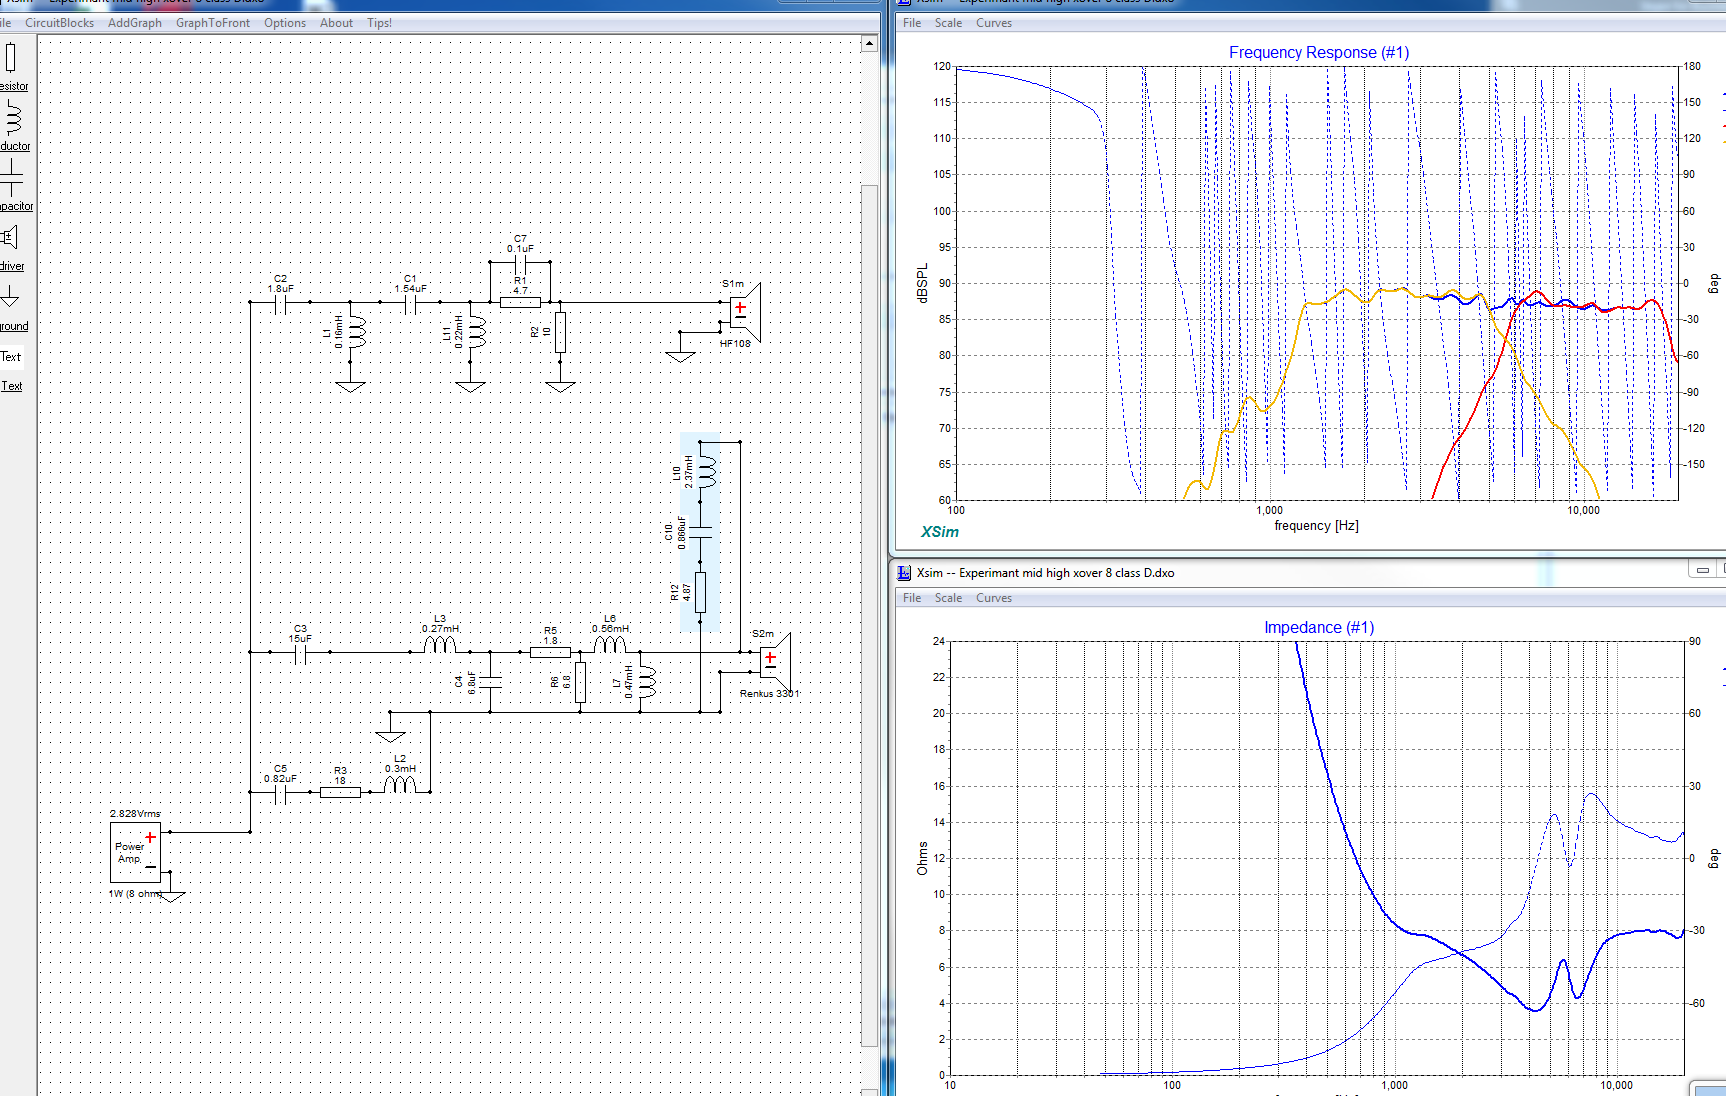Click the Frequency Response (#1) graph title
Image resolution: width=1726 pixels, height=1096 pixels.
[1319, 52]
